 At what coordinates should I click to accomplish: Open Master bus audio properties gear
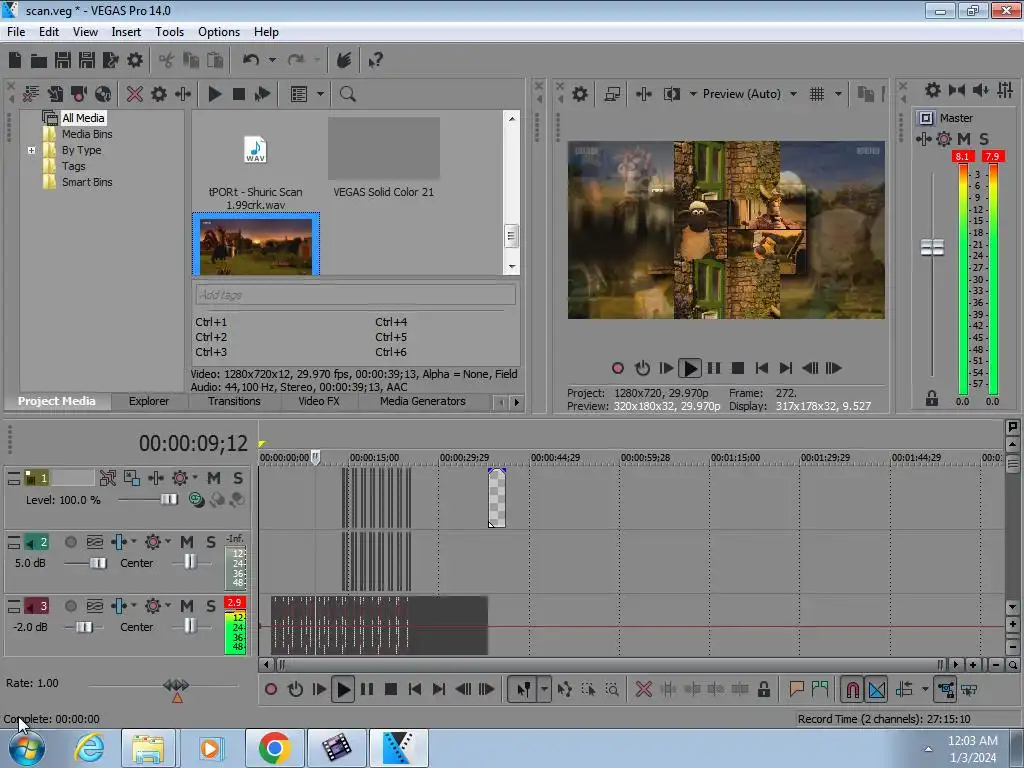(933, 90)
